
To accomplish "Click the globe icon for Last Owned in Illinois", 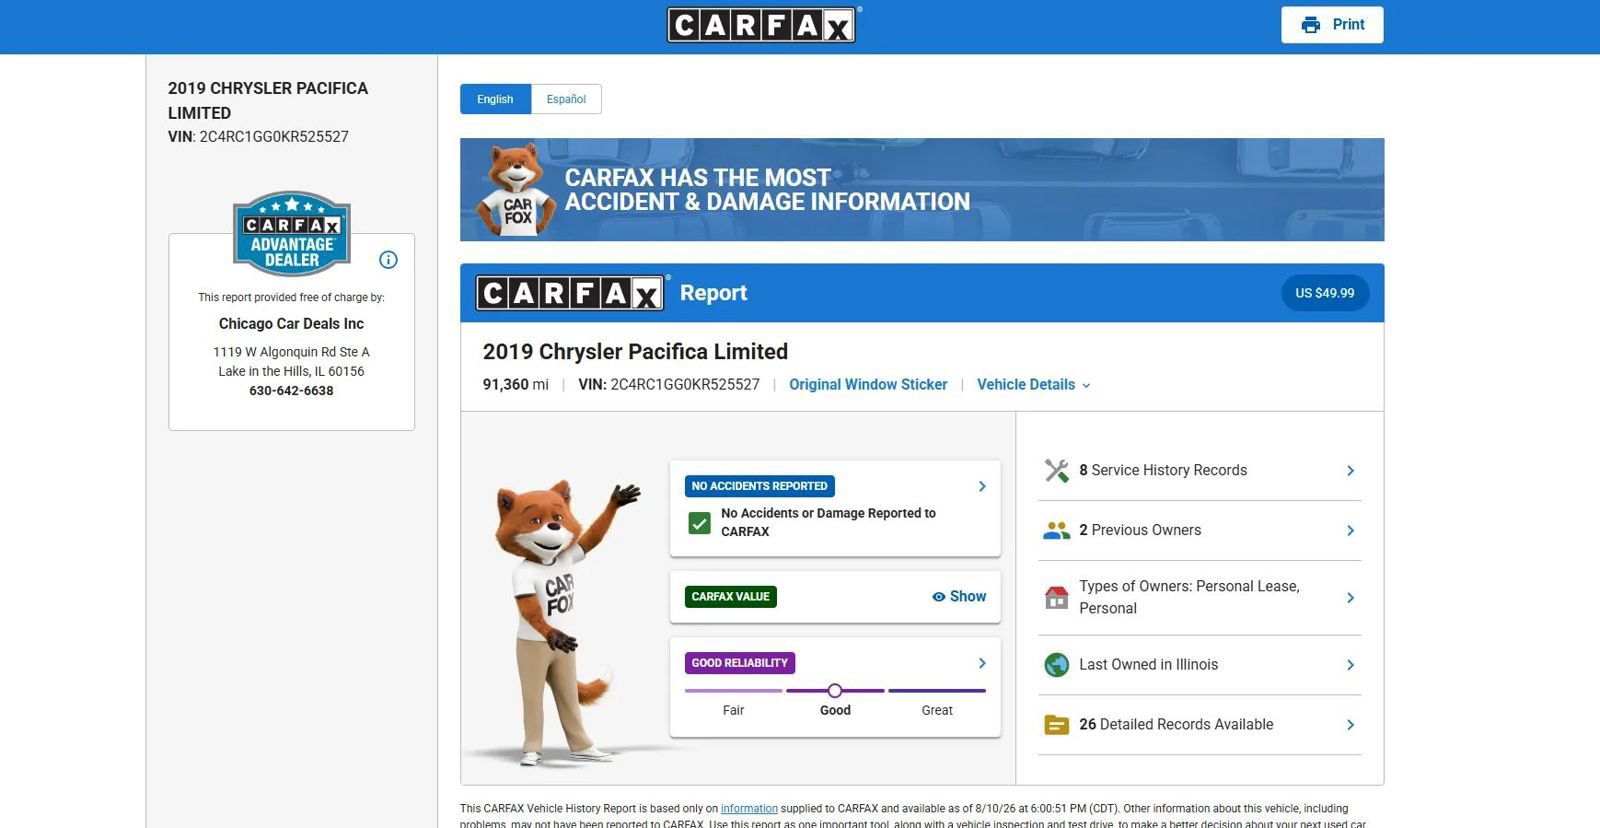I will (x=1057, y=664).
